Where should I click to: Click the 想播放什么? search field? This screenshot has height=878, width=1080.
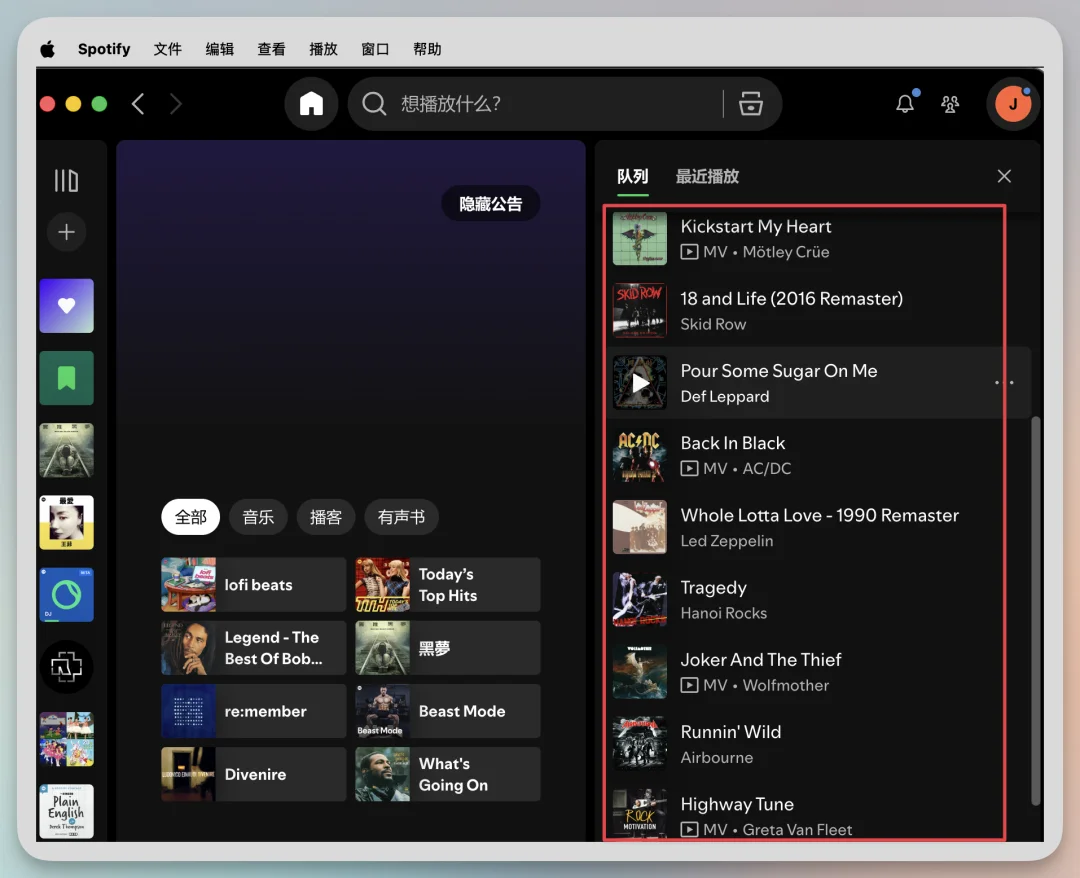pos(550,104)
